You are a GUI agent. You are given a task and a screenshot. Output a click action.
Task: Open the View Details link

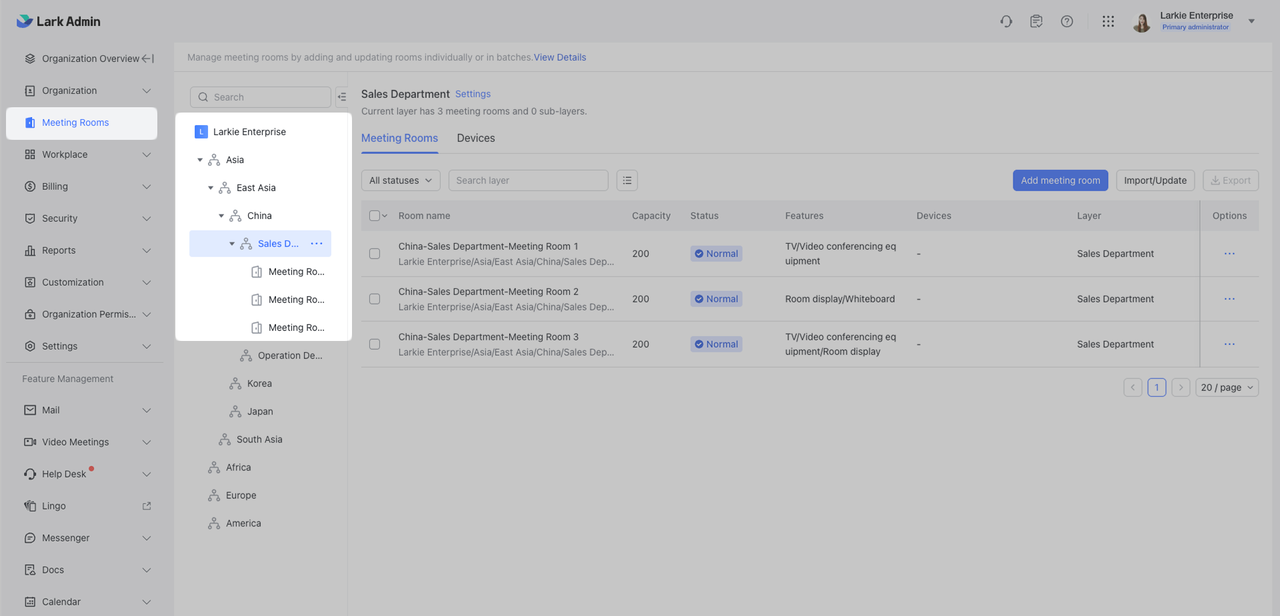coord(560,57)
